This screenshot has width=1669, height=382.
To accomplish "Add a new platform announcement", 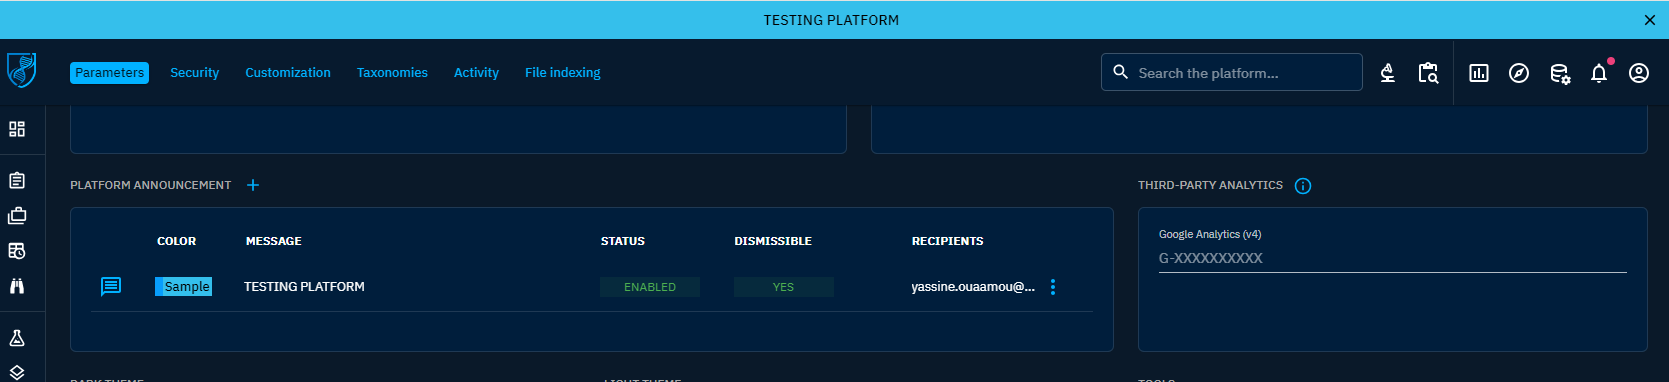I will pyautogui.click(x=253, y=185).
